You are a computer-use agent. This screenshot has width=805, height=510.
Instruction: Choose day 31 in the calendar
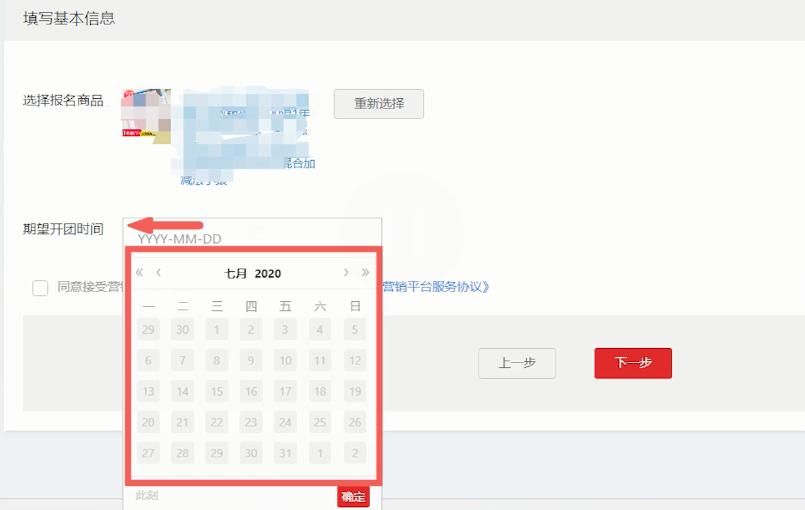point(285,453)
